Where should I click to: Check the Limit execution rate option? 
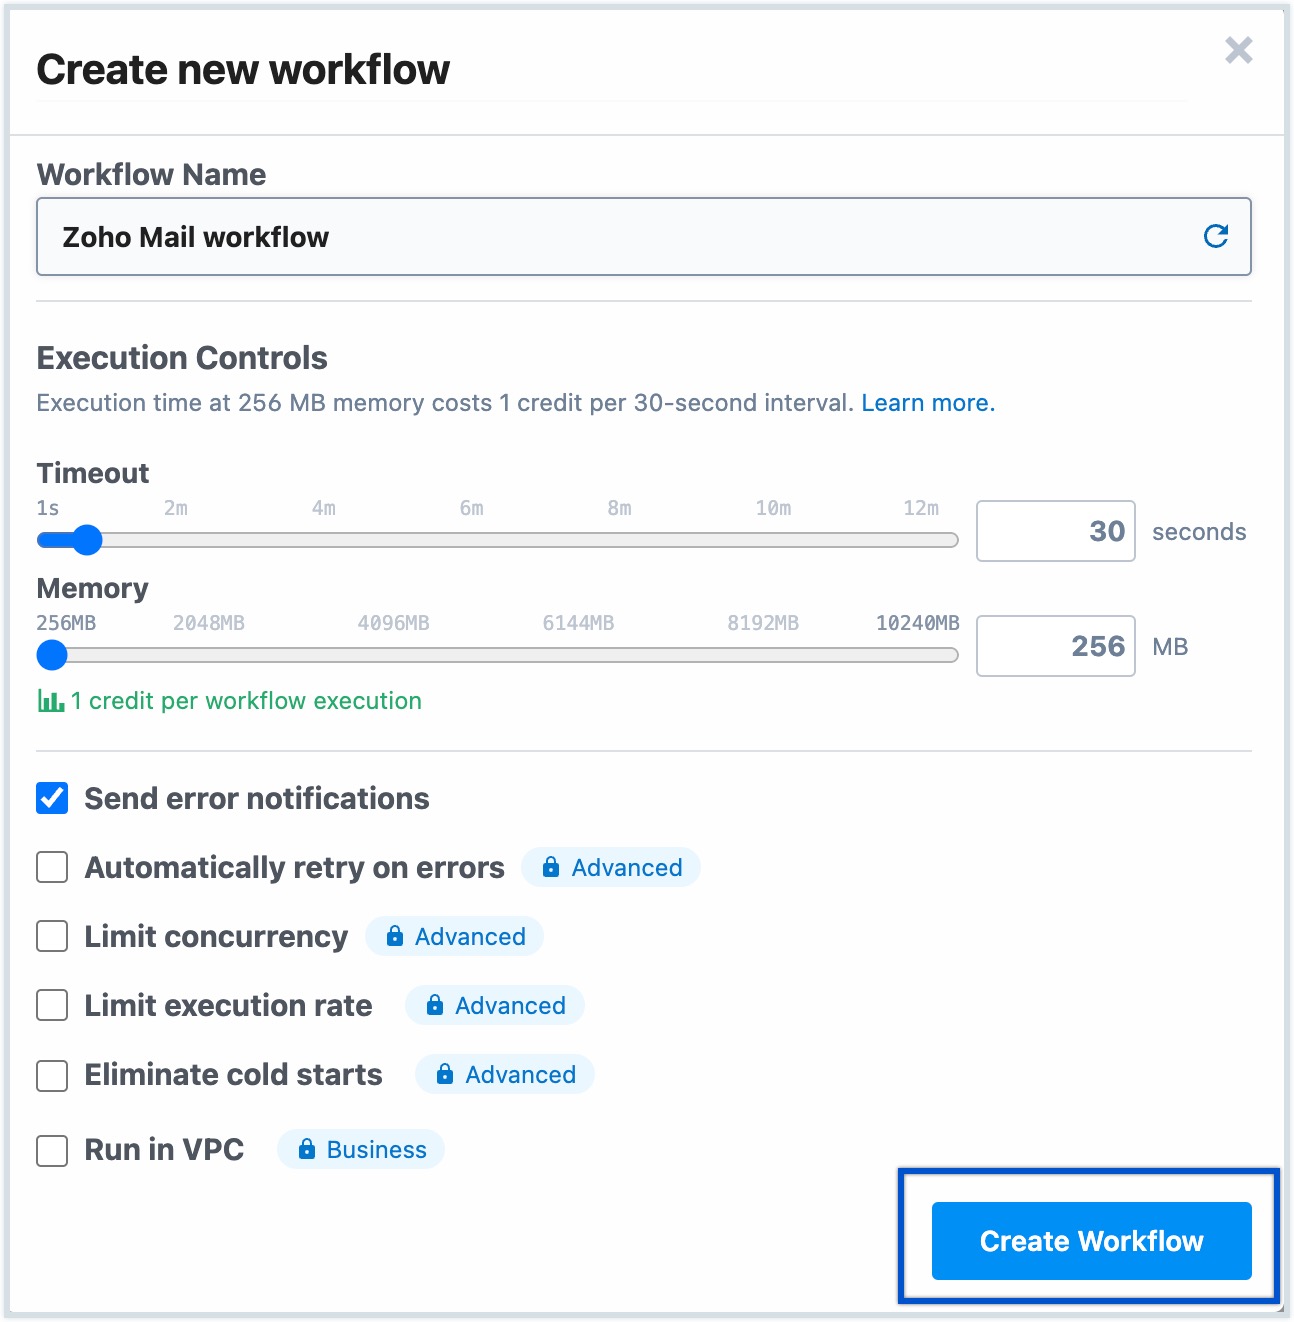52,1005
